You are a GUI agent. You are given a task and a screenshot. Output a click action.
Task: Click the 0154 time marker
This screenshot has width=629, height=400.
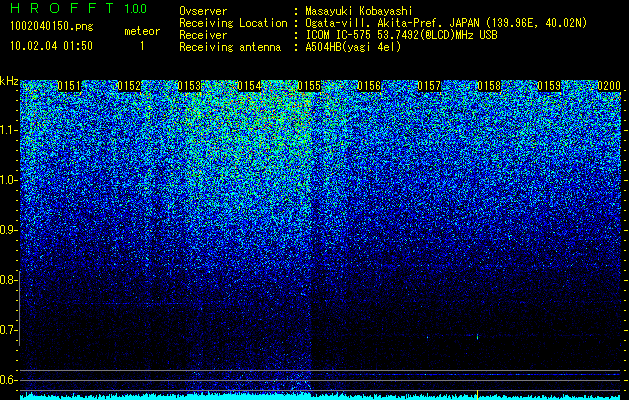click(249, 86)
